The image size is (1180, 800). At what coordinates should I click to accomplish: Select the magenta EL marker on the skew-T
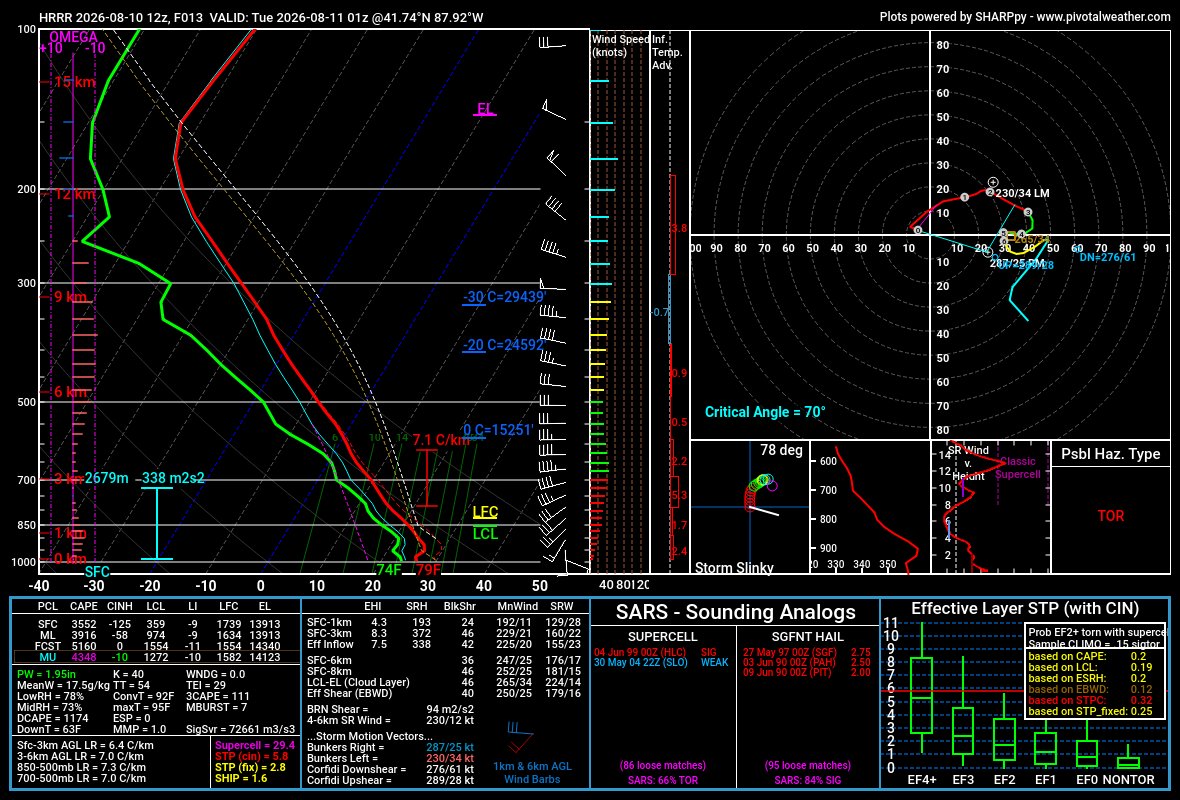[485, 108]
